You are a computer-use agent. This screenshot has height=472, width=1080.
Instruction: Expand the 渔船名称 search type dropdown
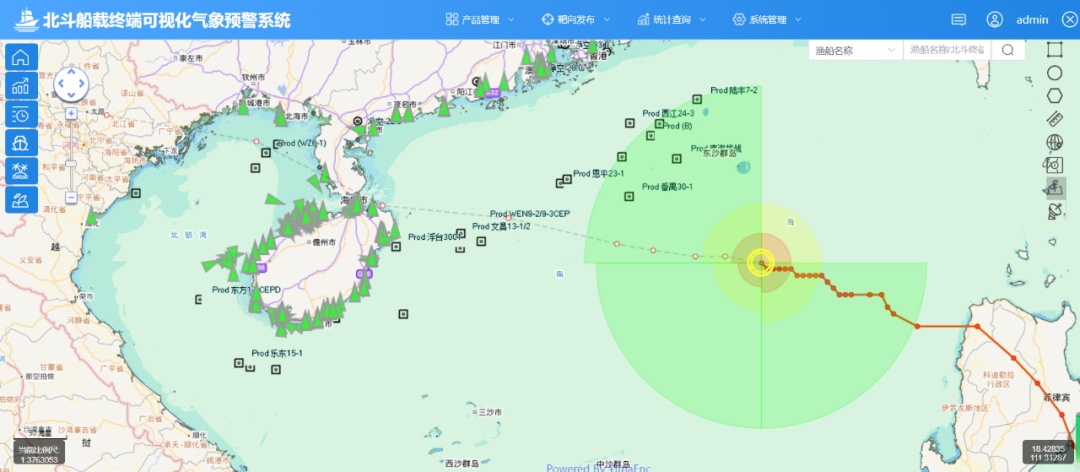point(856,50)
